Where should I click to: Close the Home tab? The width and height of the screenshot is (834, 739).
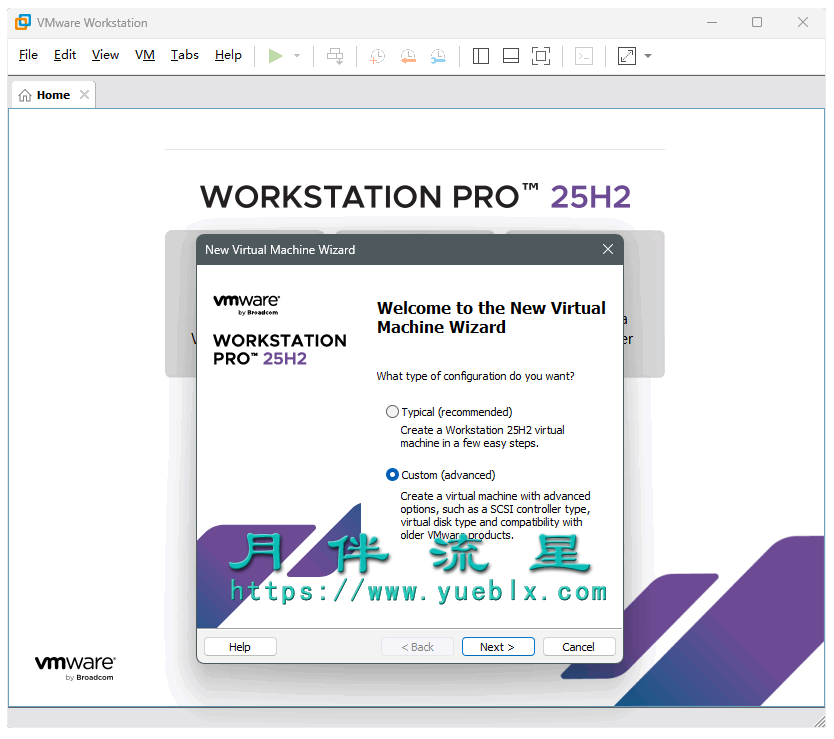click(x=84, y=95)
